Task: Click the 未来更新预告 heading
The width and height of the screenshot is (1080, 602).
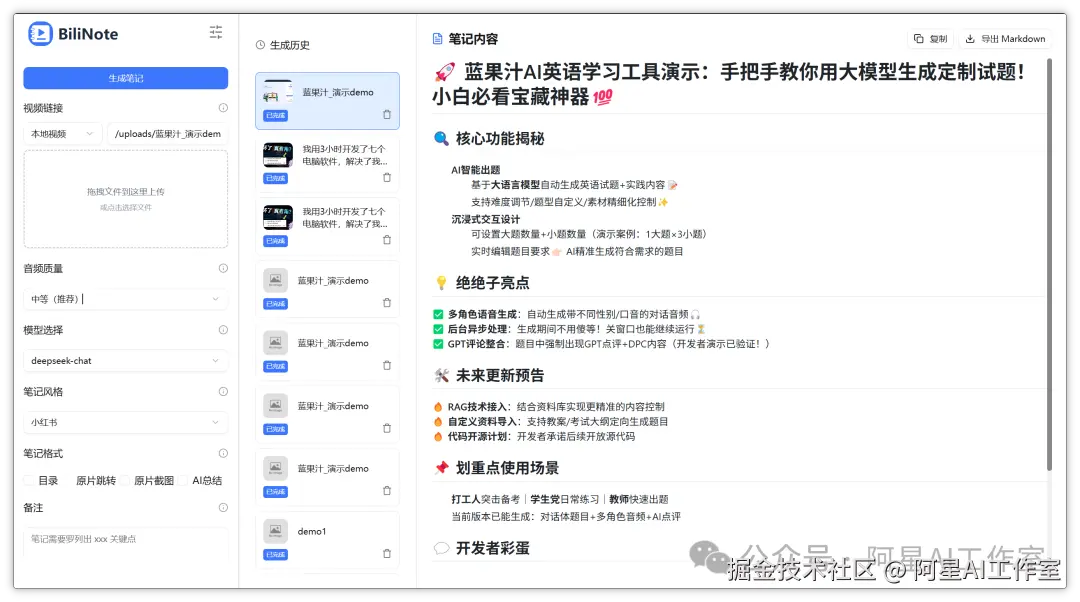Action: 499,375
